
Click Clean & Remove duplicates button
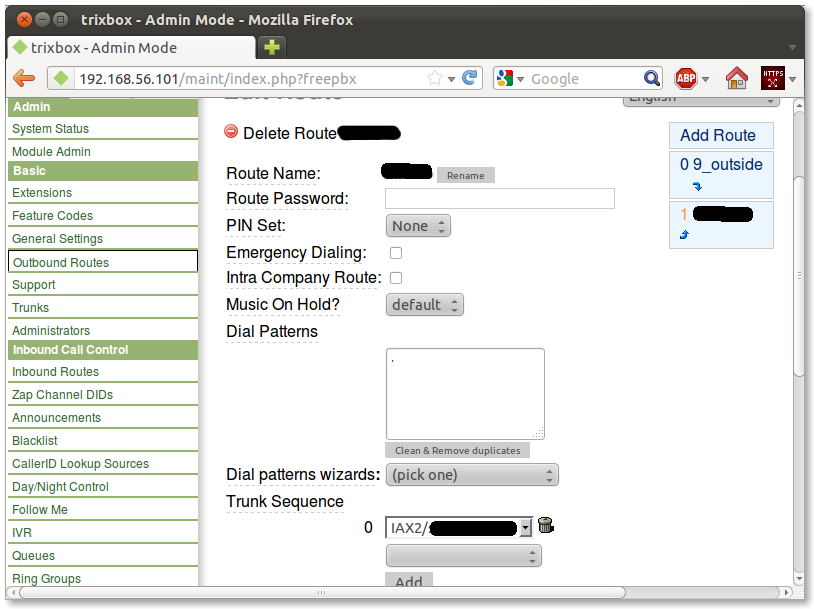coord(457,451)
